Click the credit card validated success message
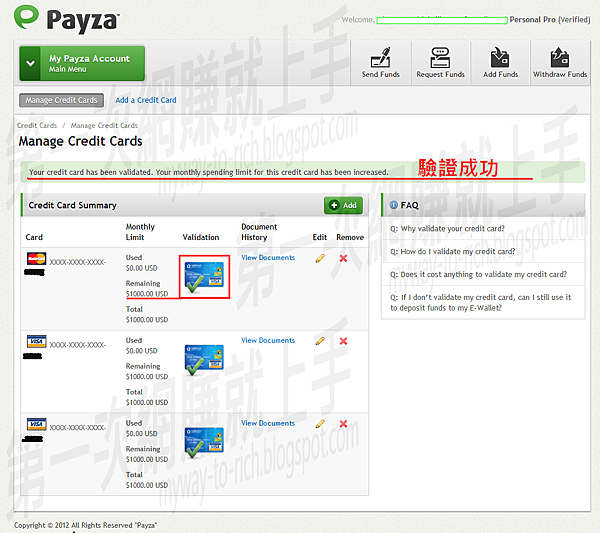This screenshot has width=600, height=533. (x=209, y=172)
